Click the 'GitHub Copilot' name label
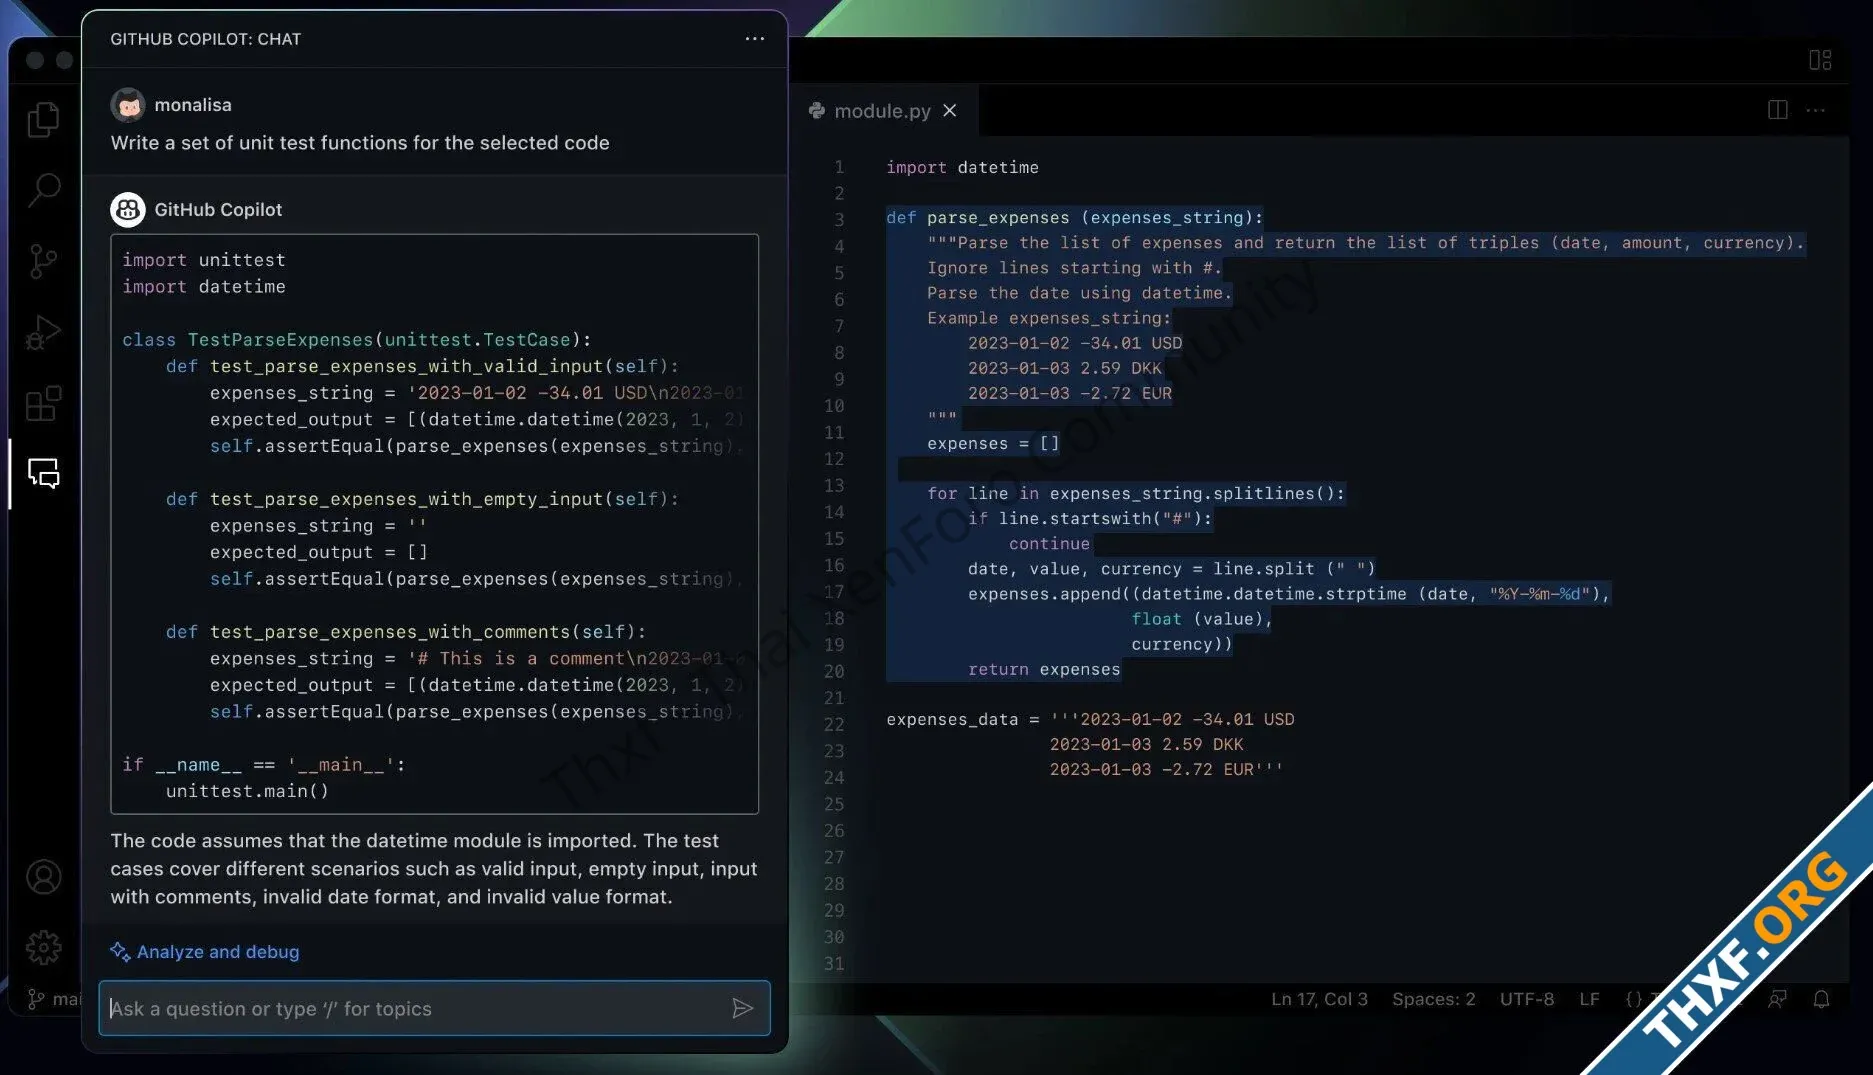 (x=218, y=209)
